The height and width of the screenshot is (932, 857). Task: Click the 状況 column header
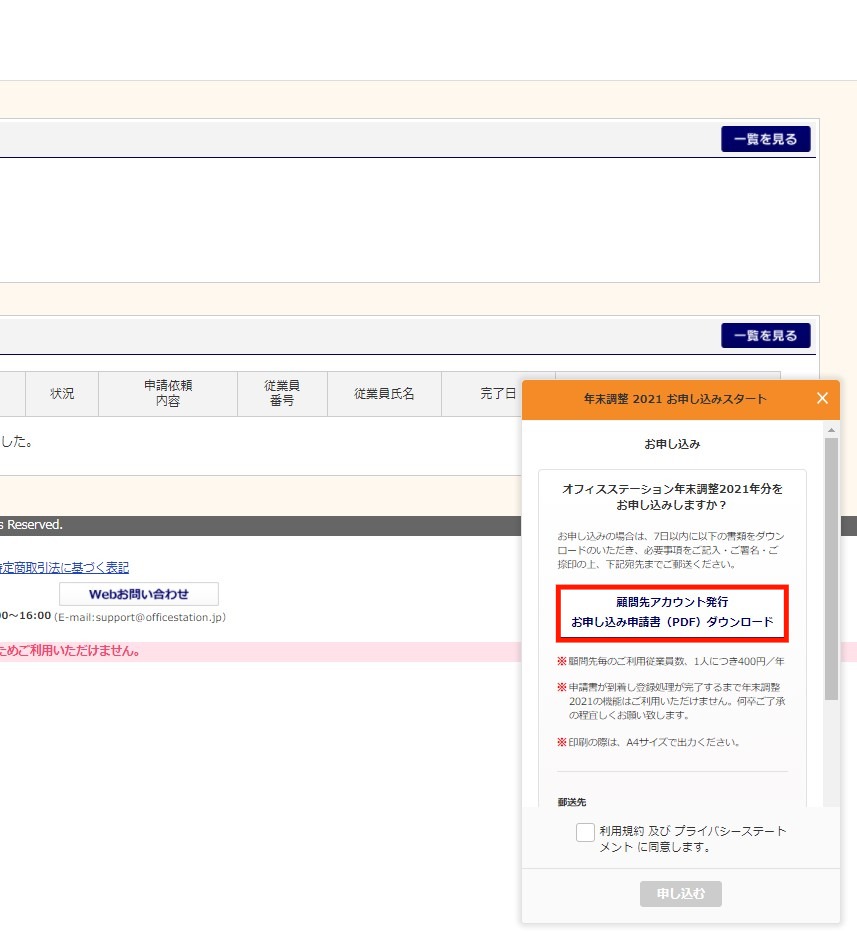[x=62, y=394]
